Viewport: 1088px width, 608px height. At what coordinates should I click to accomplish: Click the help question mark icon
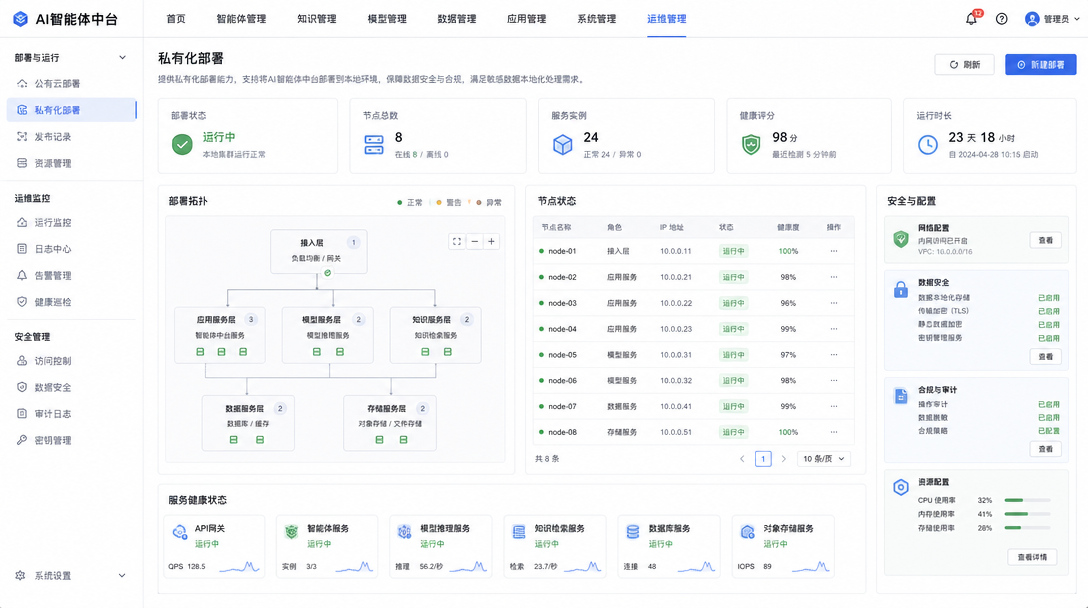(x=1001, y=19)
